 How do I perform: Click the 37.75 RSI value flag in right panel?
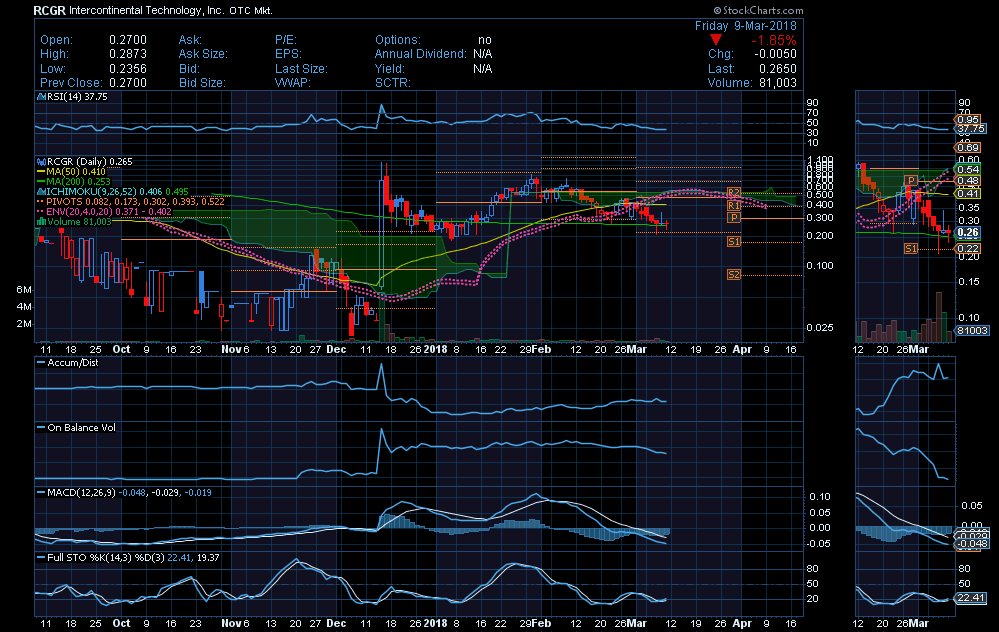(x=971, y=129)
